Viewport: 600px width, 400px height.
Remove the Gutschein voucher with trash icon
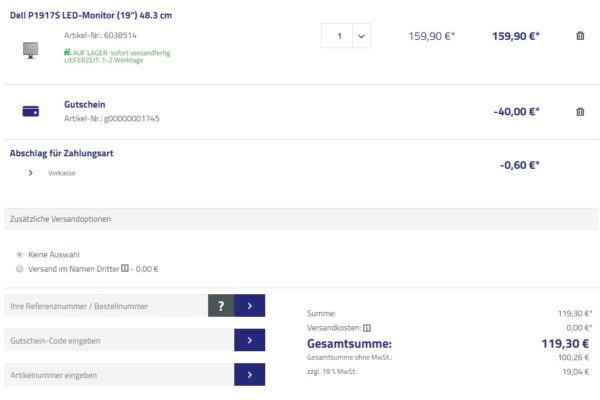tap(580, 111)
